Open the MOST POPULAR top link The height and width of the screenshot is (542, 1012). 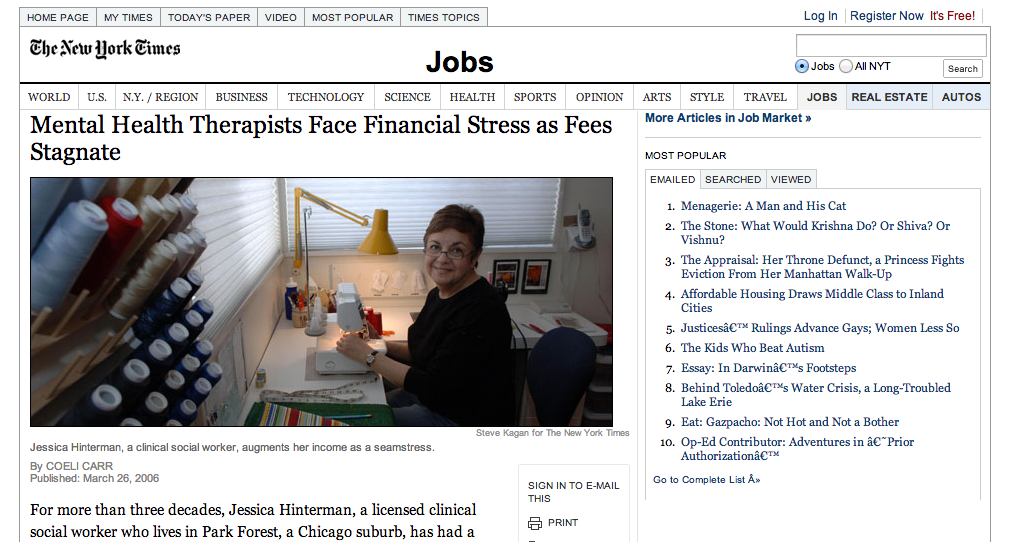coord(352,17)
